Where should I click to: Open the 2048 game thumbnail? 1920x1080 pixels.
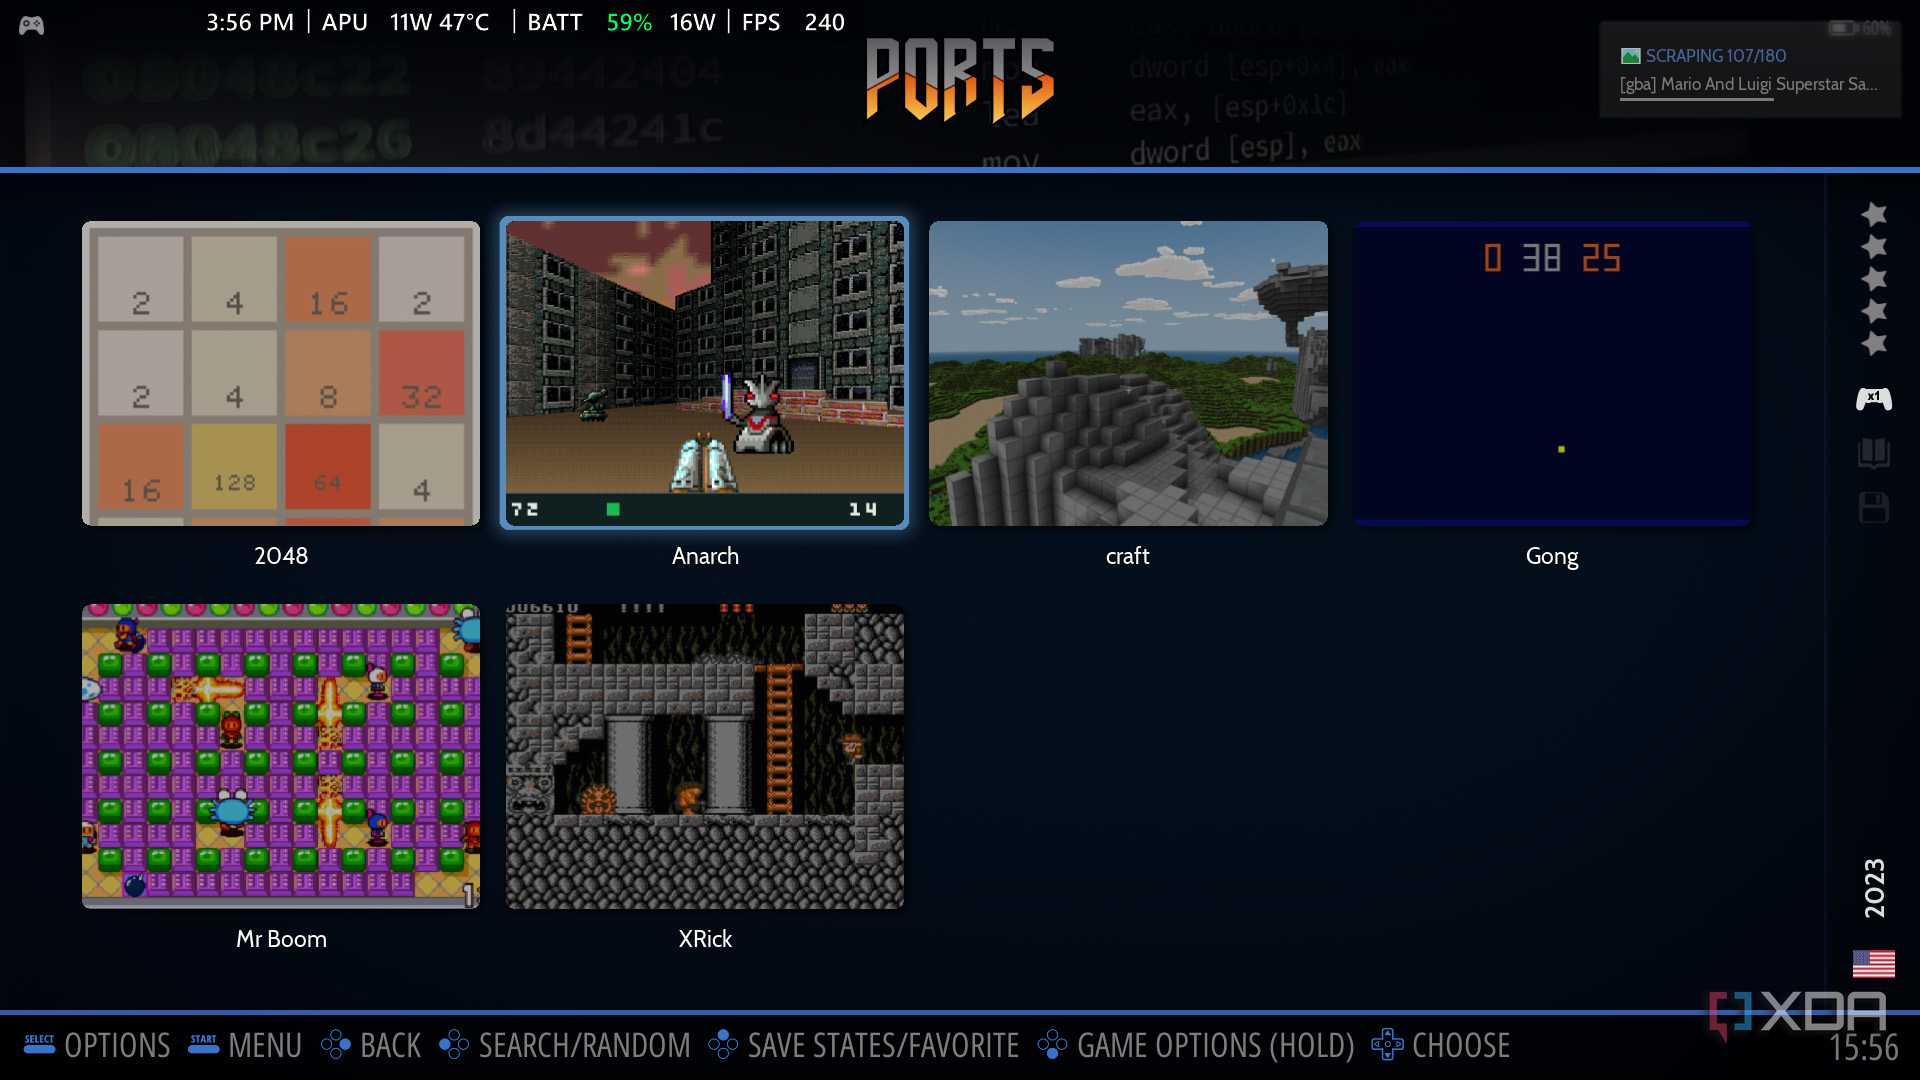coord(281,373)
